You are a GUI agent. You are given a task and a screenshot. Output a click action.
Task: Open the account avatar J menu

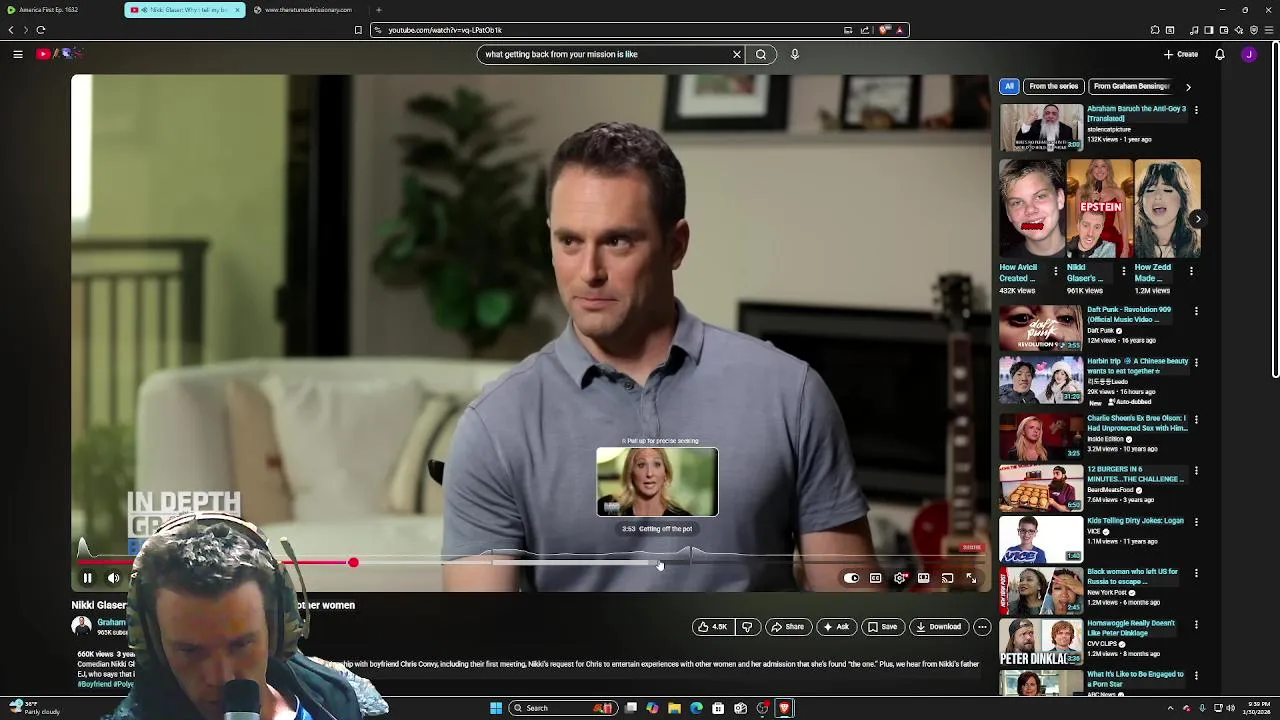coord(1249,54)
